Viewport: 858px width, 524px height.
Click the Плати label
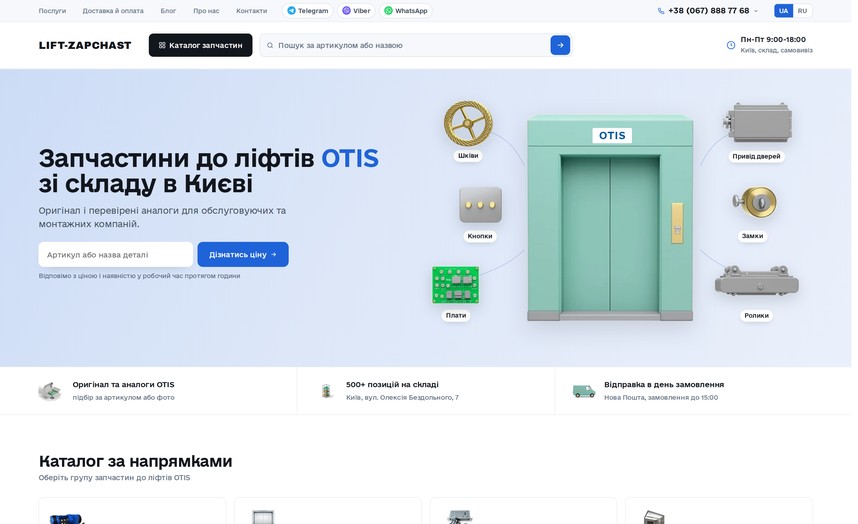pos(456,316)
